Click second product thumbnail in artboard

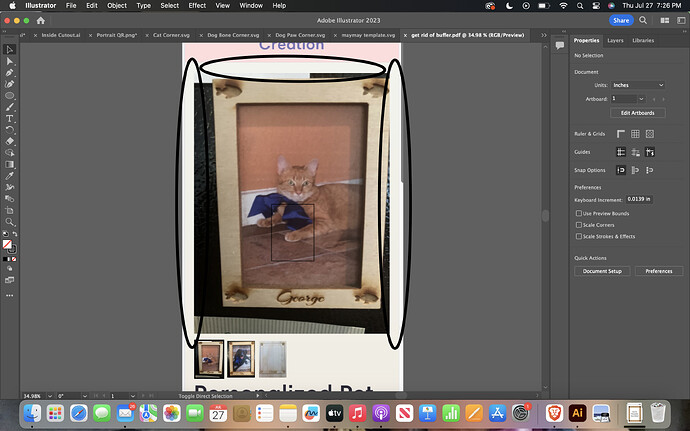pyautogui.click(x=241, y=359)
